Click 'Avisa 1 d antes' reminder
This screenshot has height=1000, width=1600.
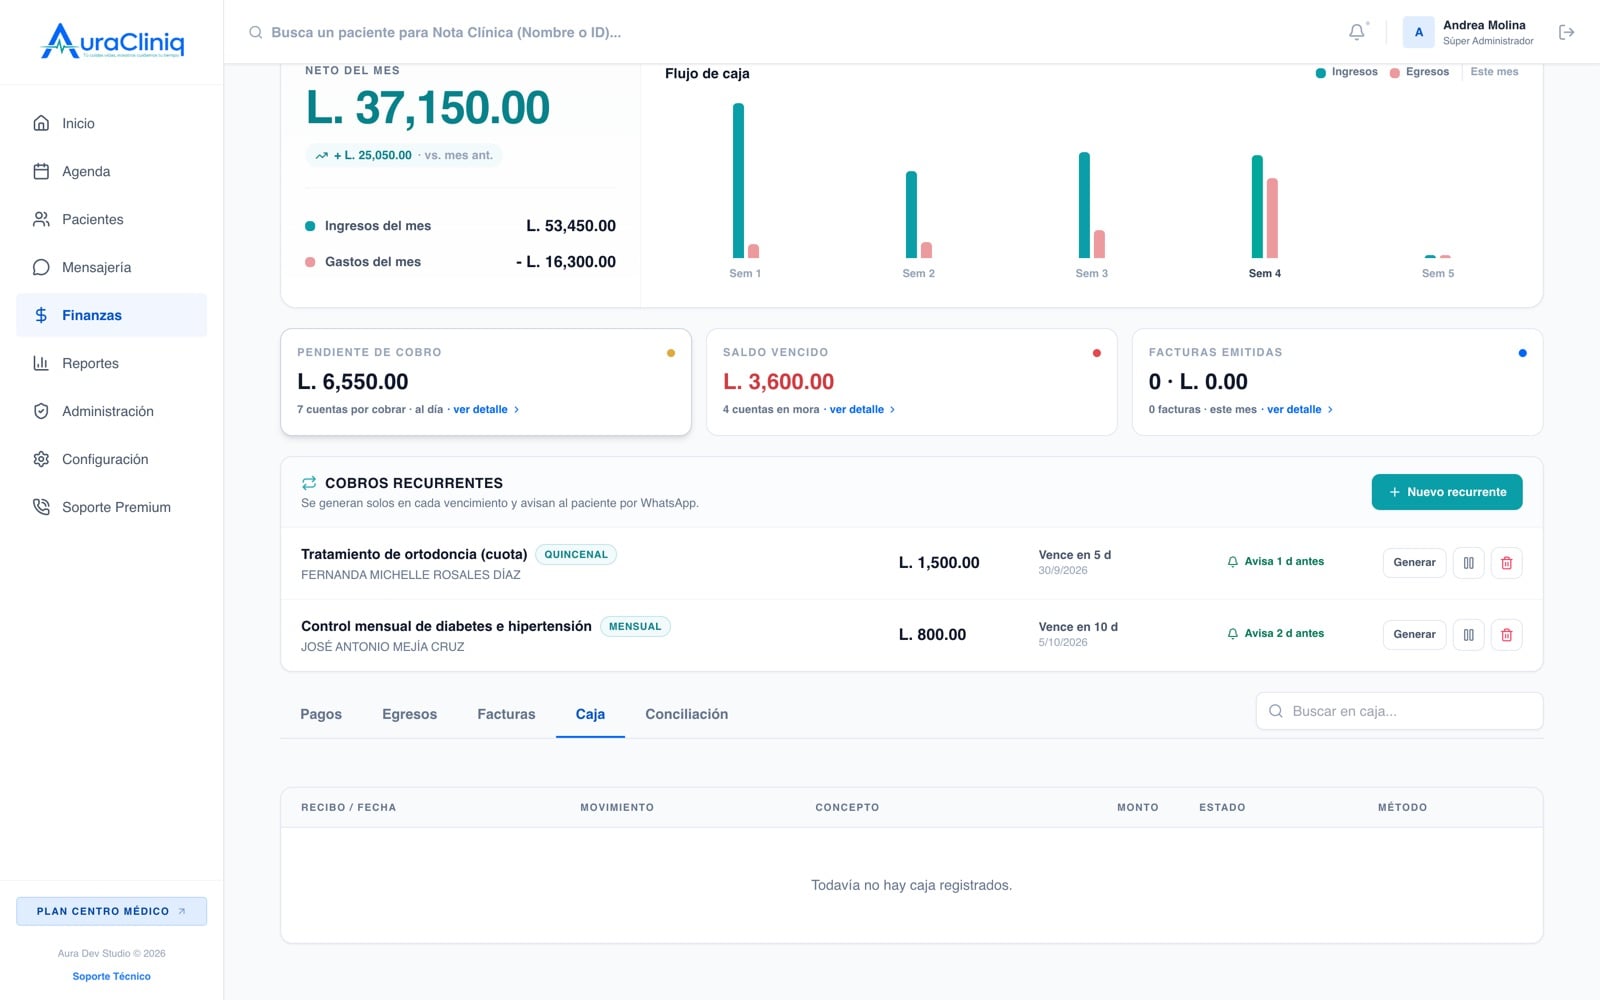(x=1276, y=562)
